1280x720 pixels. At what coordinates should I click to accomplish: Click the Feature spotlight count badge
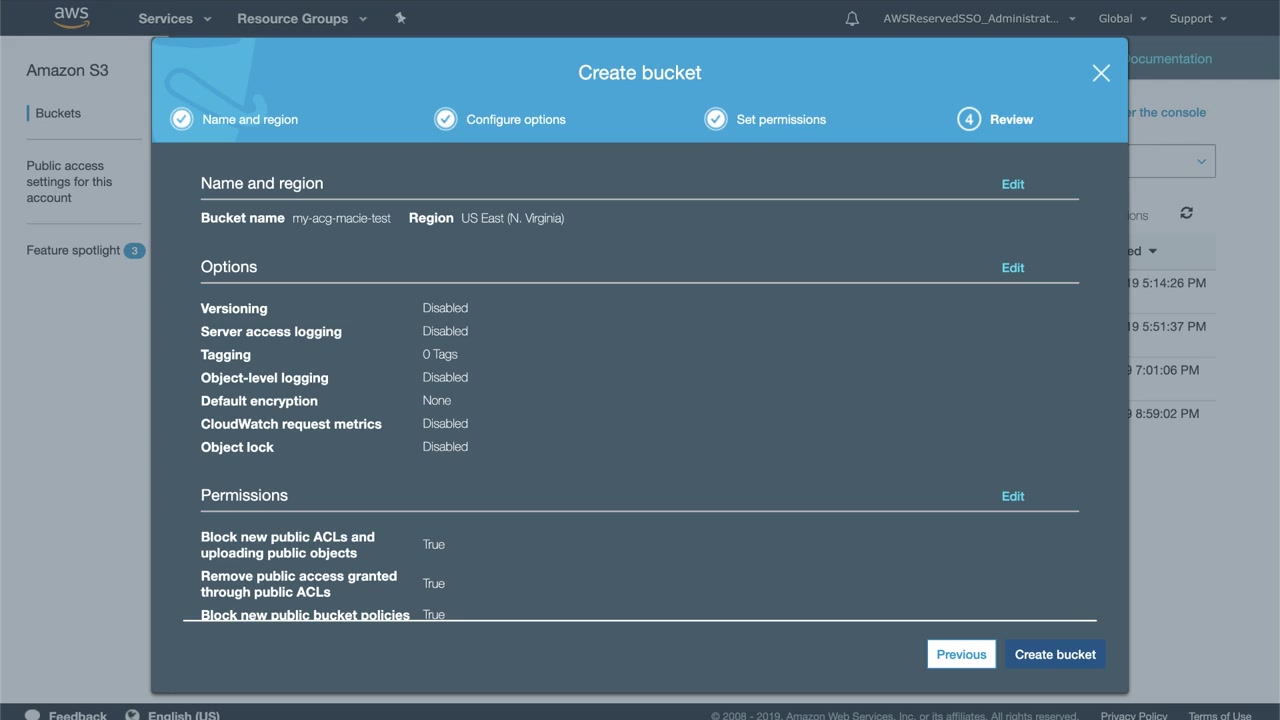click(x=134, y=250)
